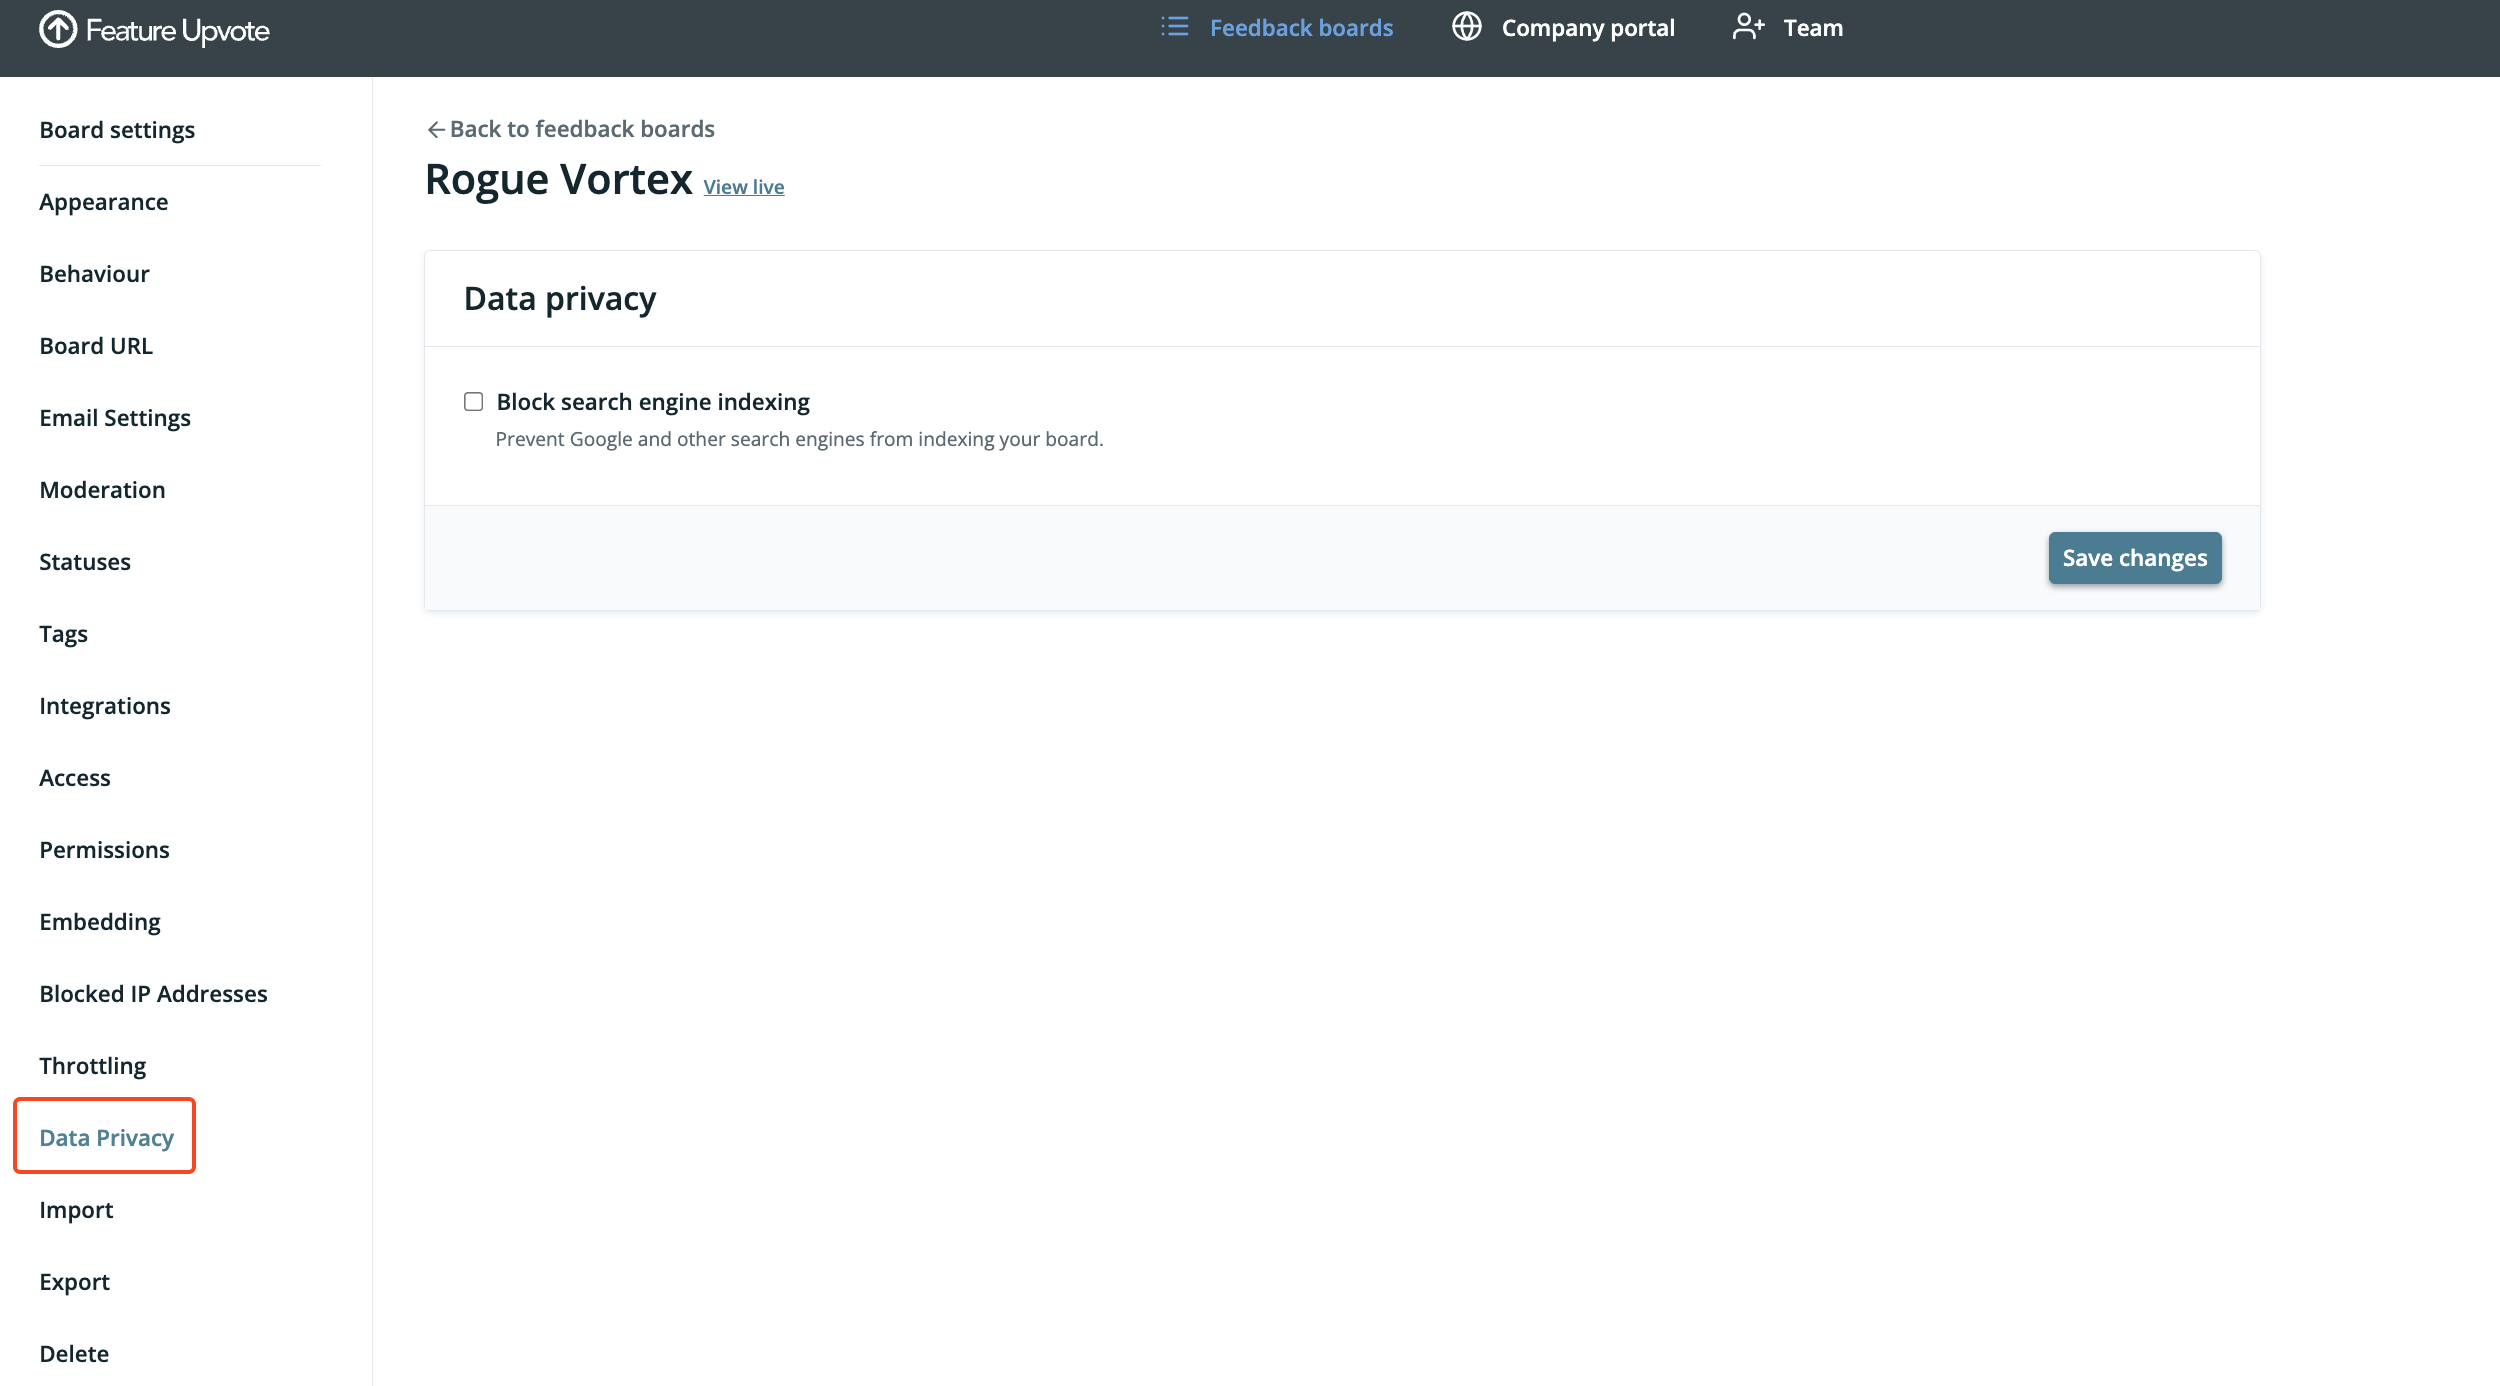2500x1386 pixels.
Task: Click Team in top navigation
Action: pos(1812,28)
